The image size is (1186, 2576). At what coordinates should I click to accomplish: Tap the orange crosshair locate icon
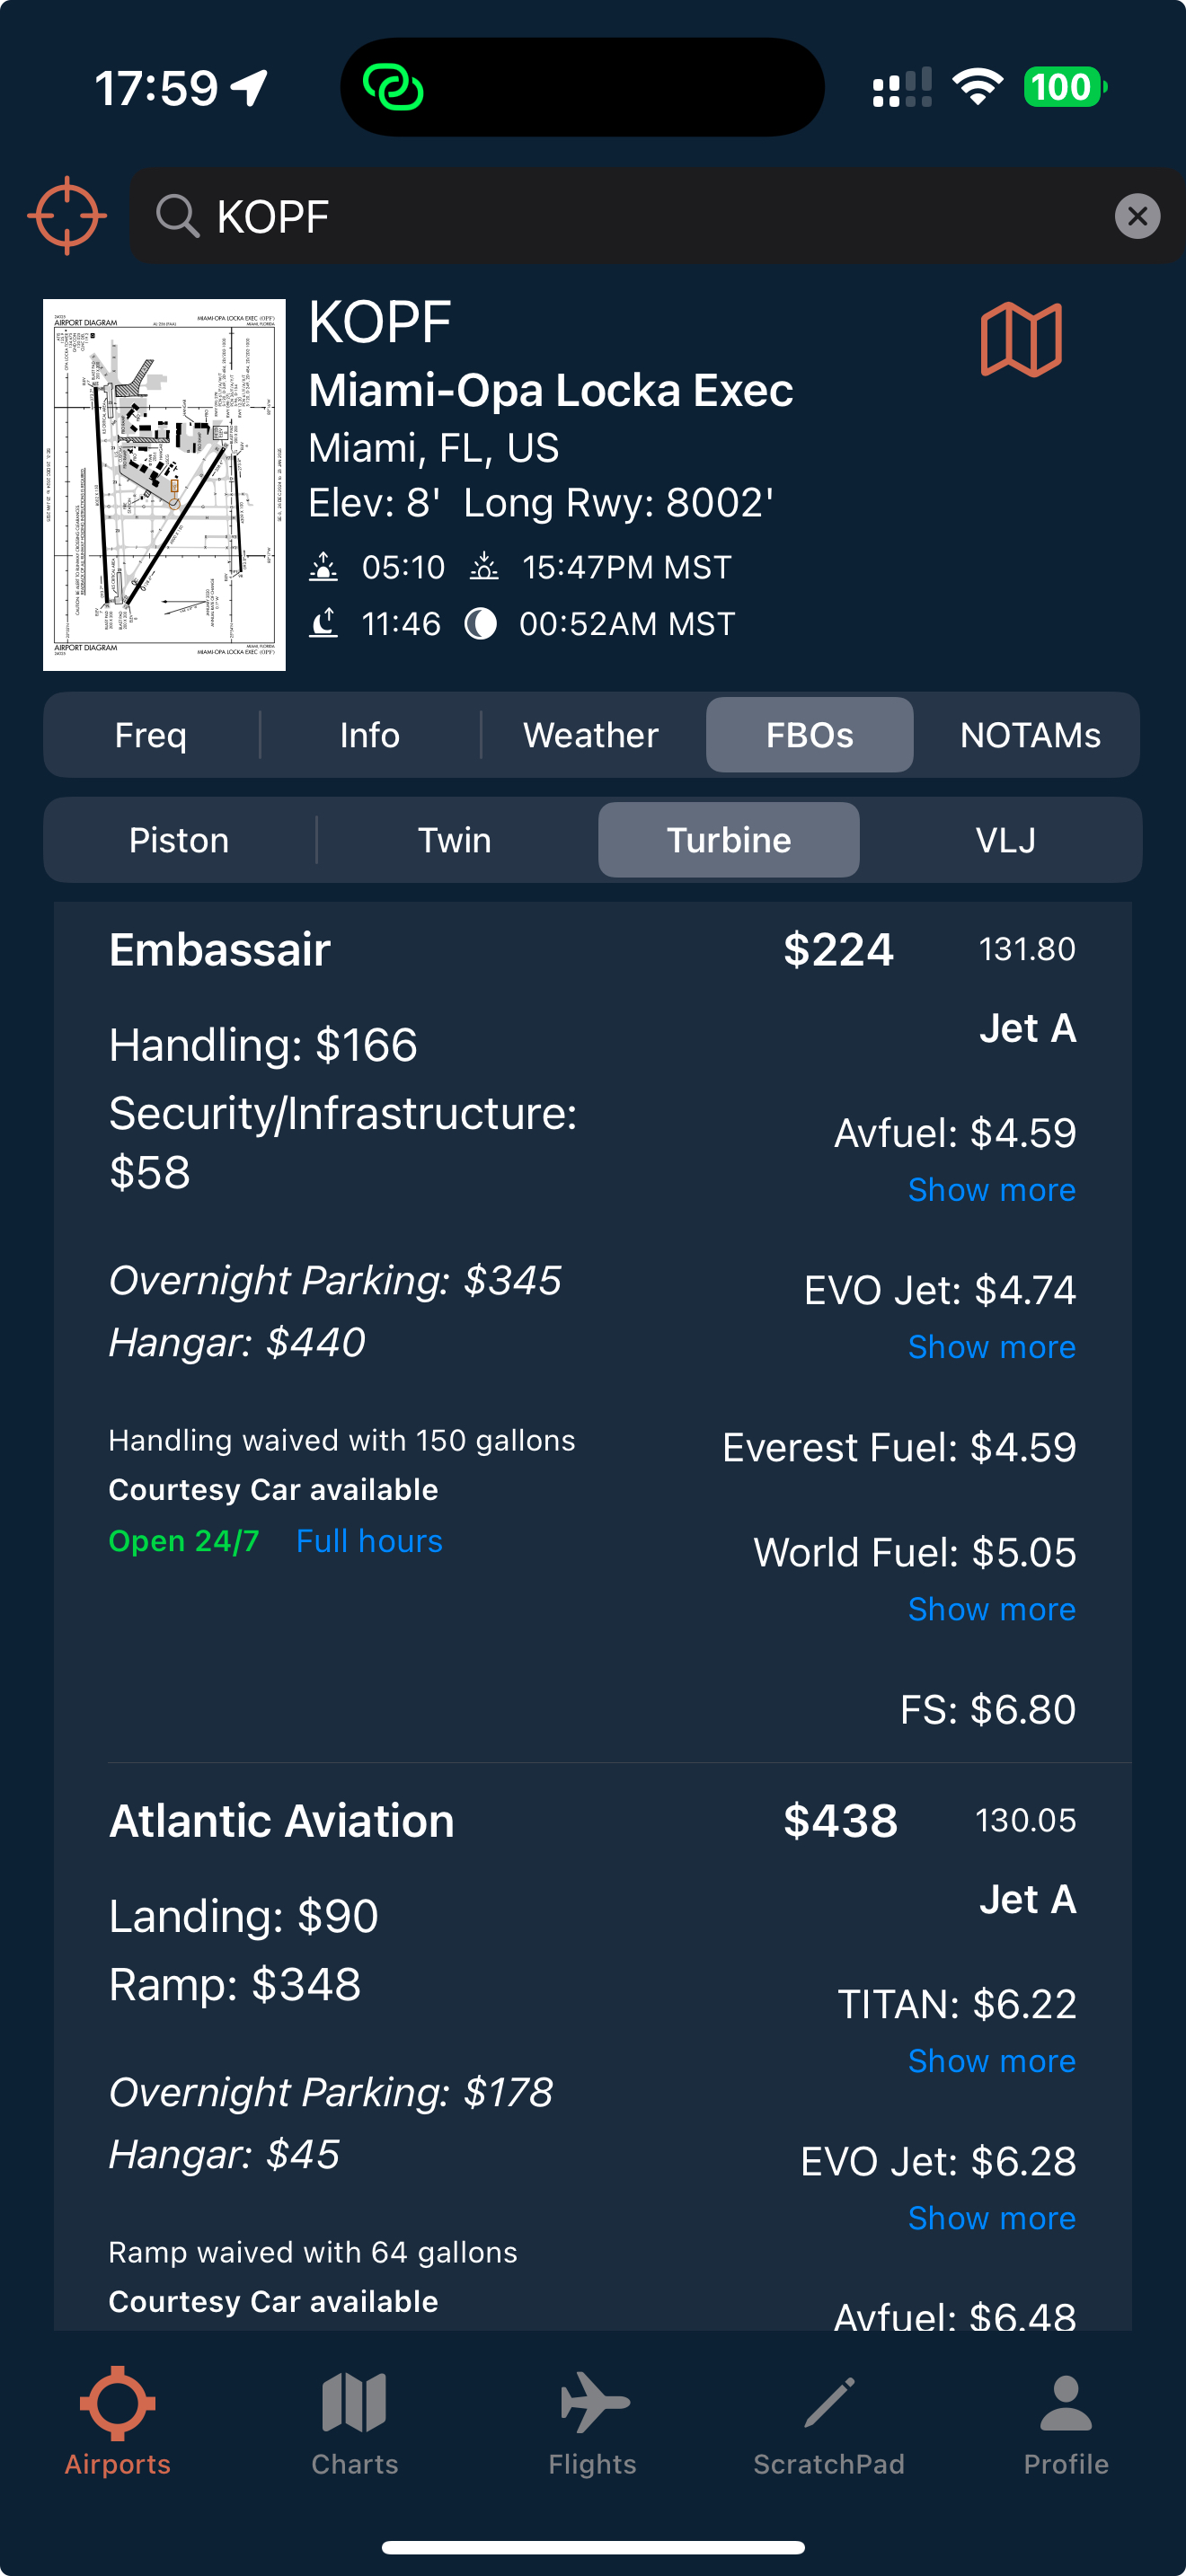(x=67, y=216)
